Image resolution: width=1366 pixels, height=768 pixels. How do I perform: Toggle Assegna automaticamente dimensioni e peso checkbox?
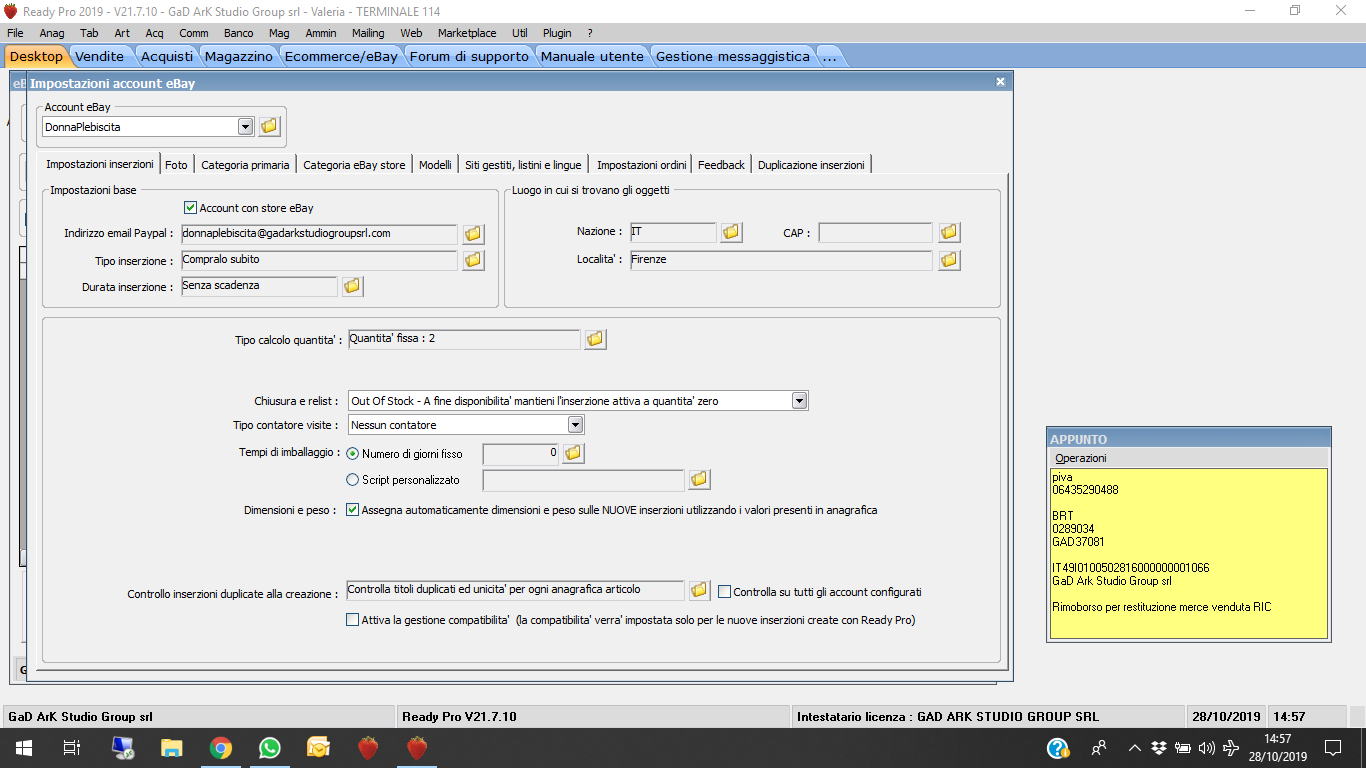click(352, 510)
